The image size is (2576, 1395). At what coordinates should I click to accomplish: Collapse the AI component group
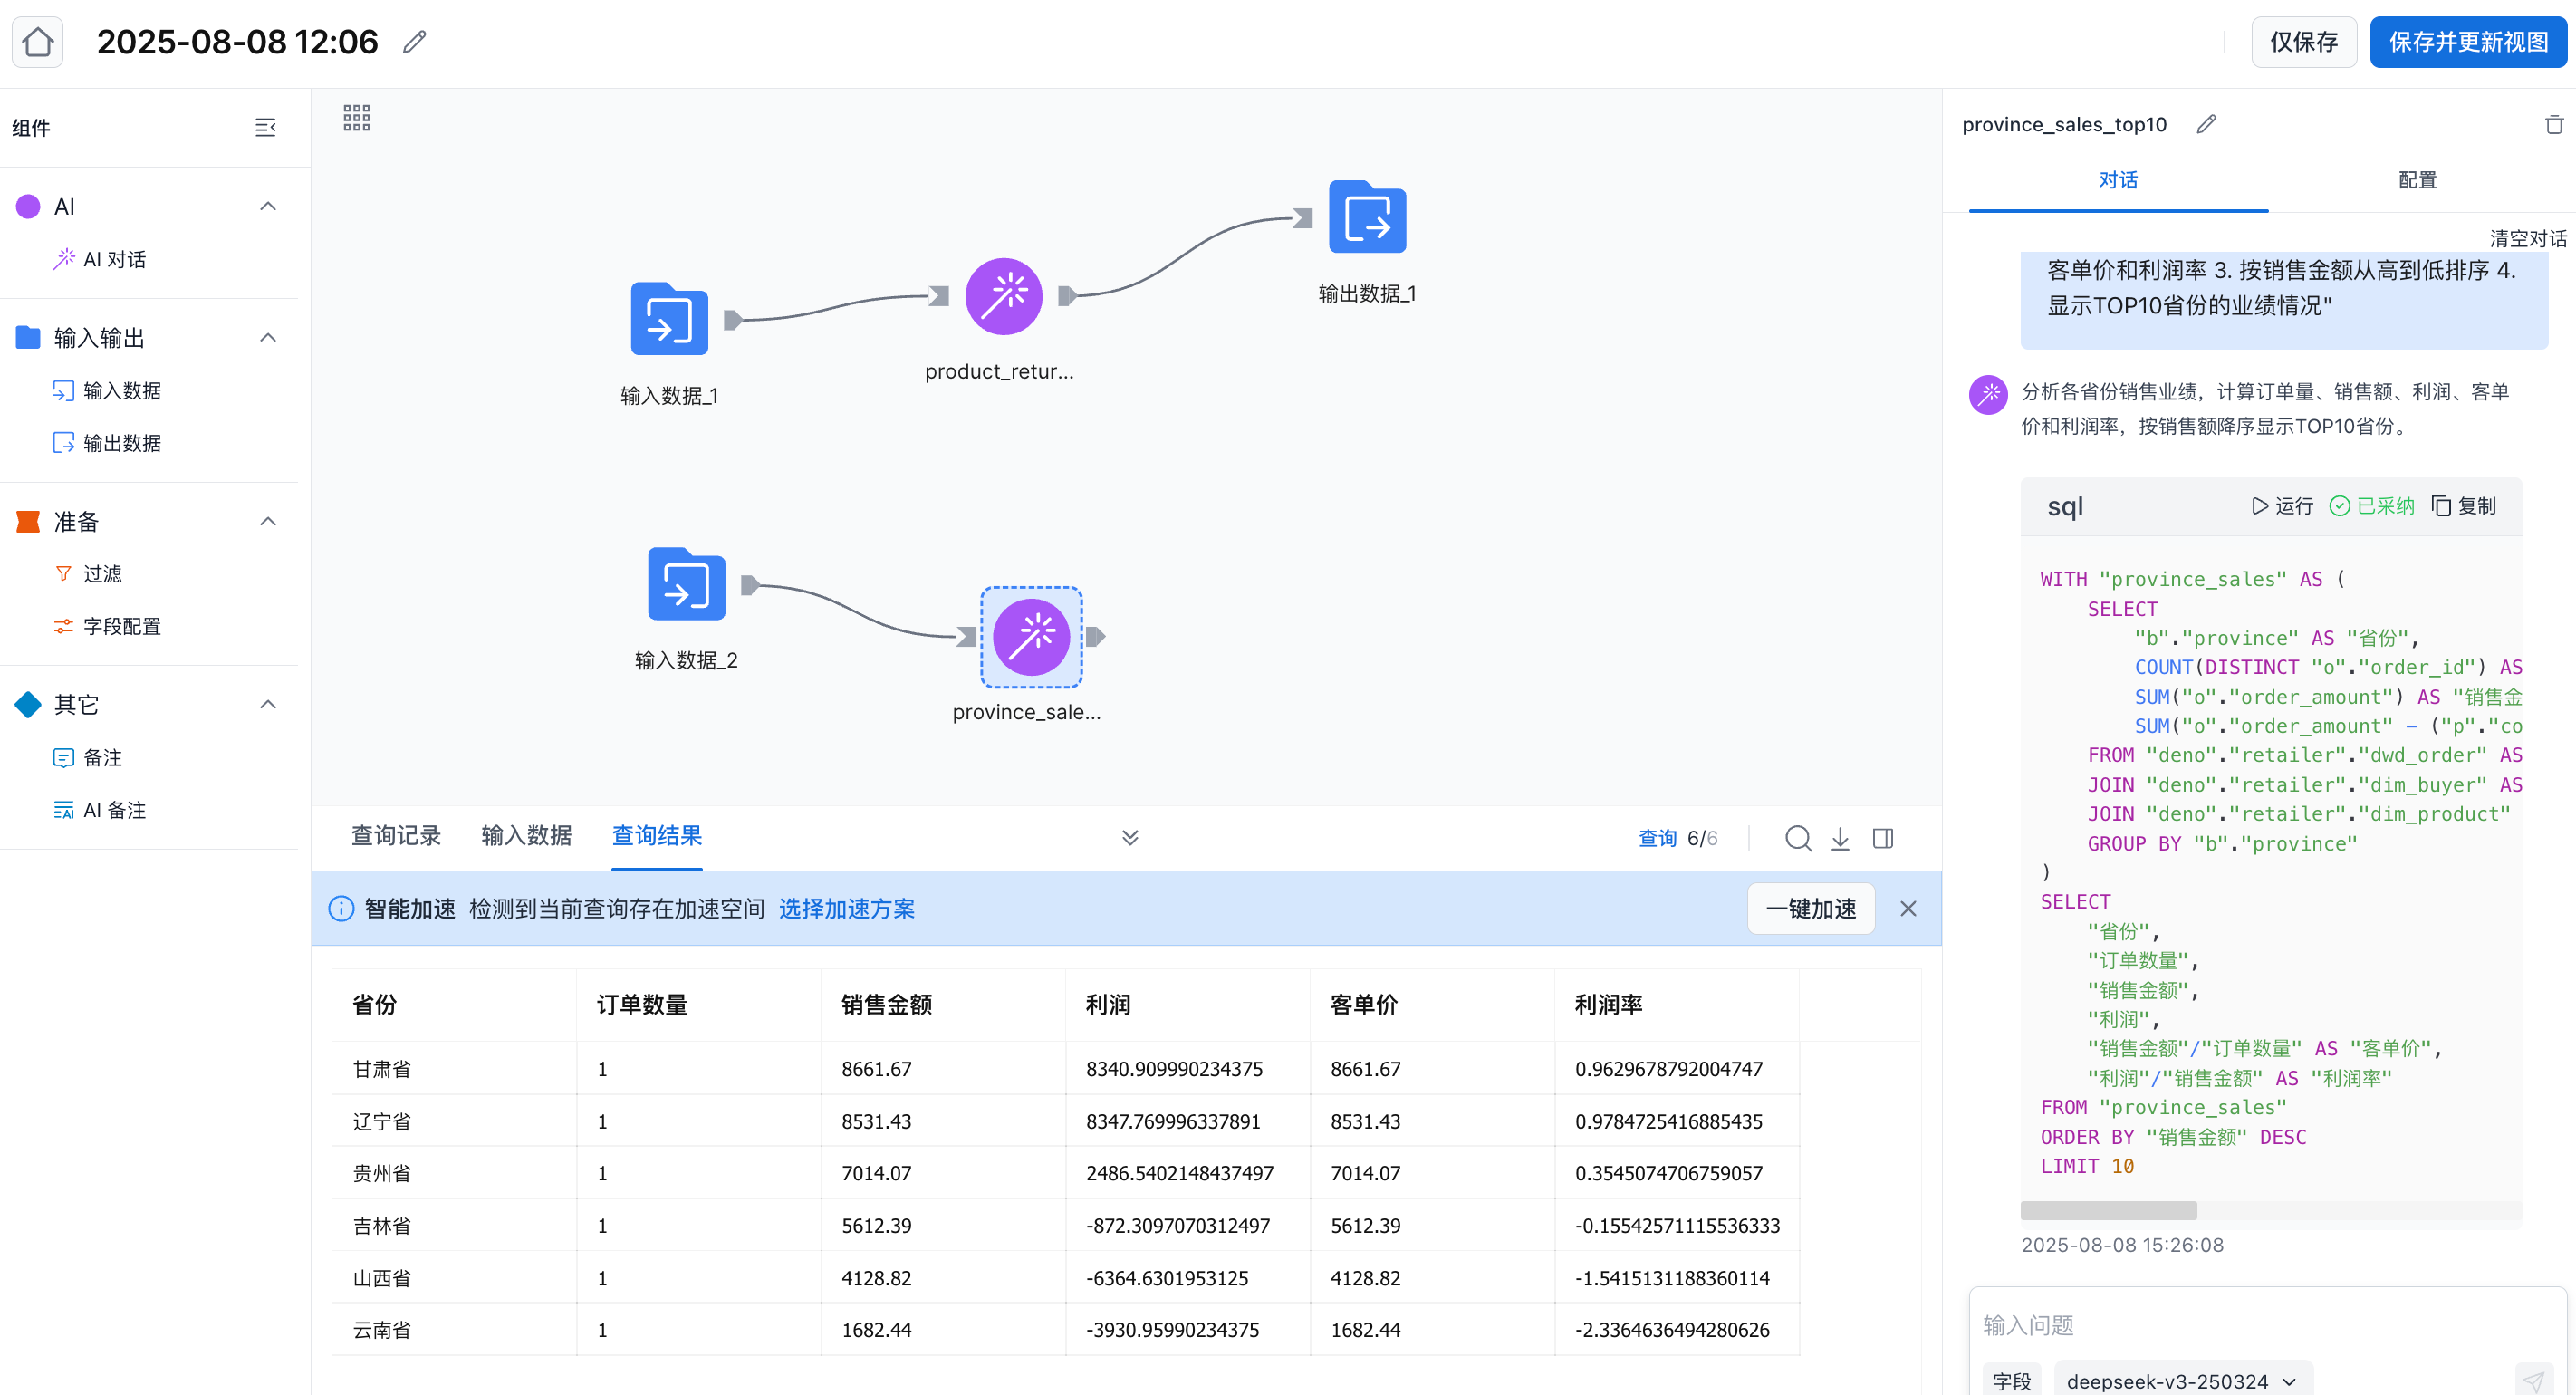(267, 206)
